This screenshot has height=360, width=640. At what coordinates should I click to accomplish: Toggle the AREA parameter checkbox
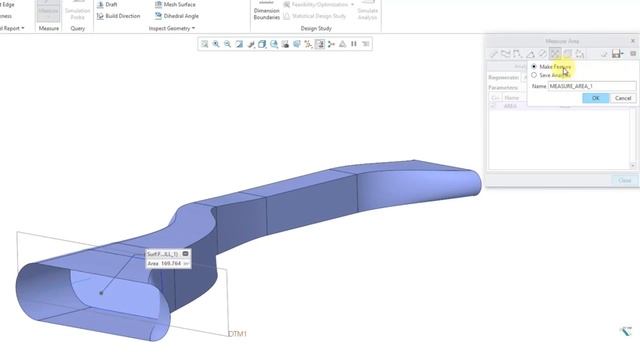[494, 106]
